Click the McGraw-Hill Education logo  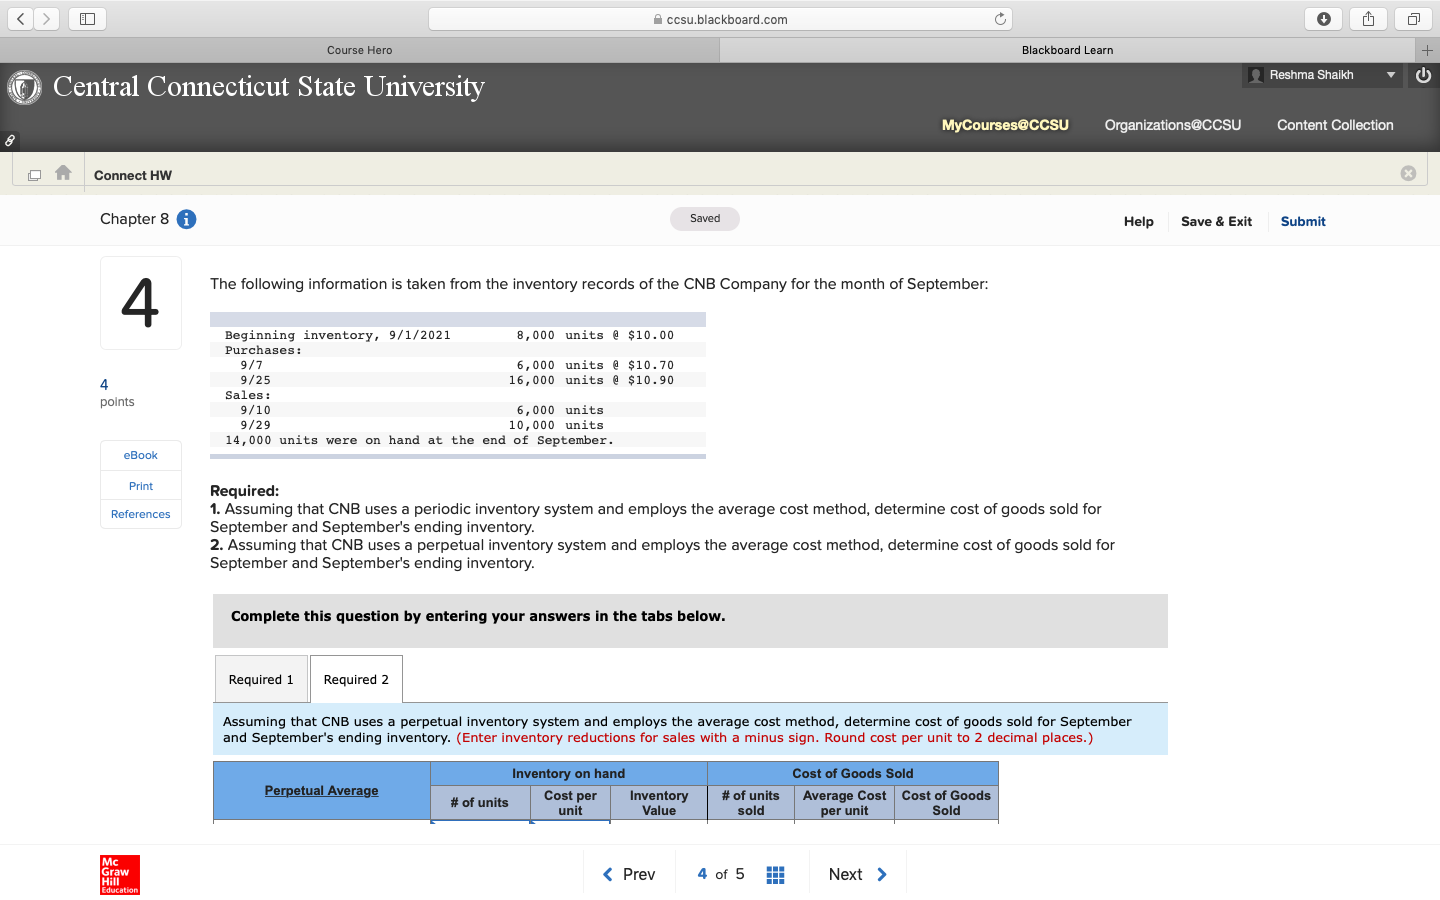point(119,873)
